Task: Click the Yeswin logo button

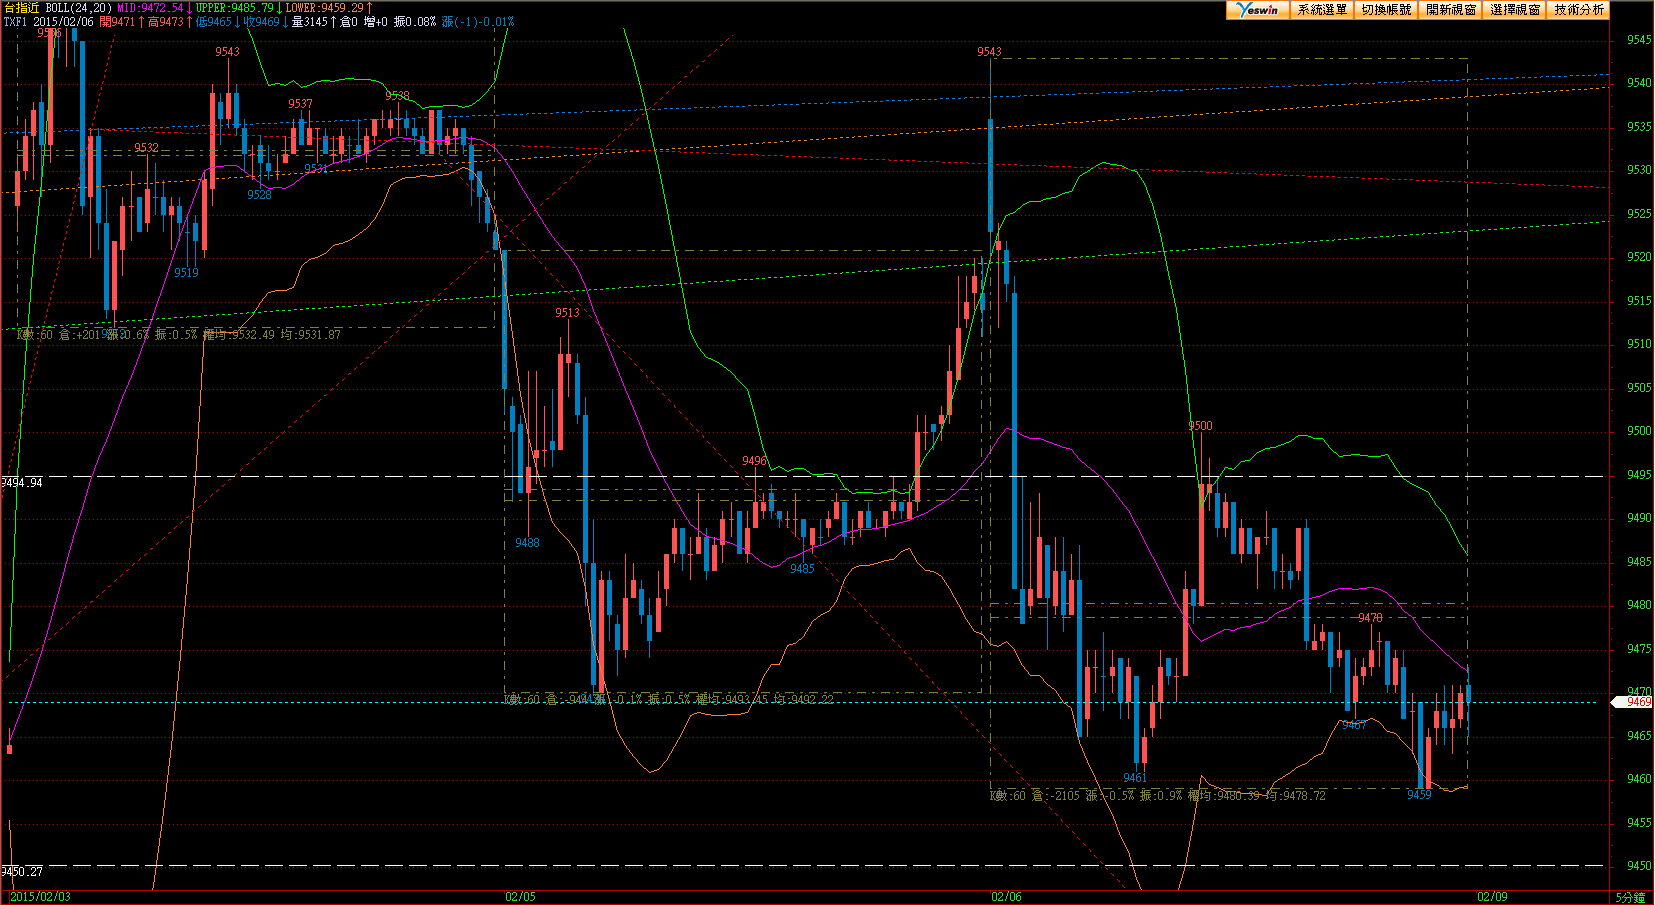Action: pos(1258,10)
